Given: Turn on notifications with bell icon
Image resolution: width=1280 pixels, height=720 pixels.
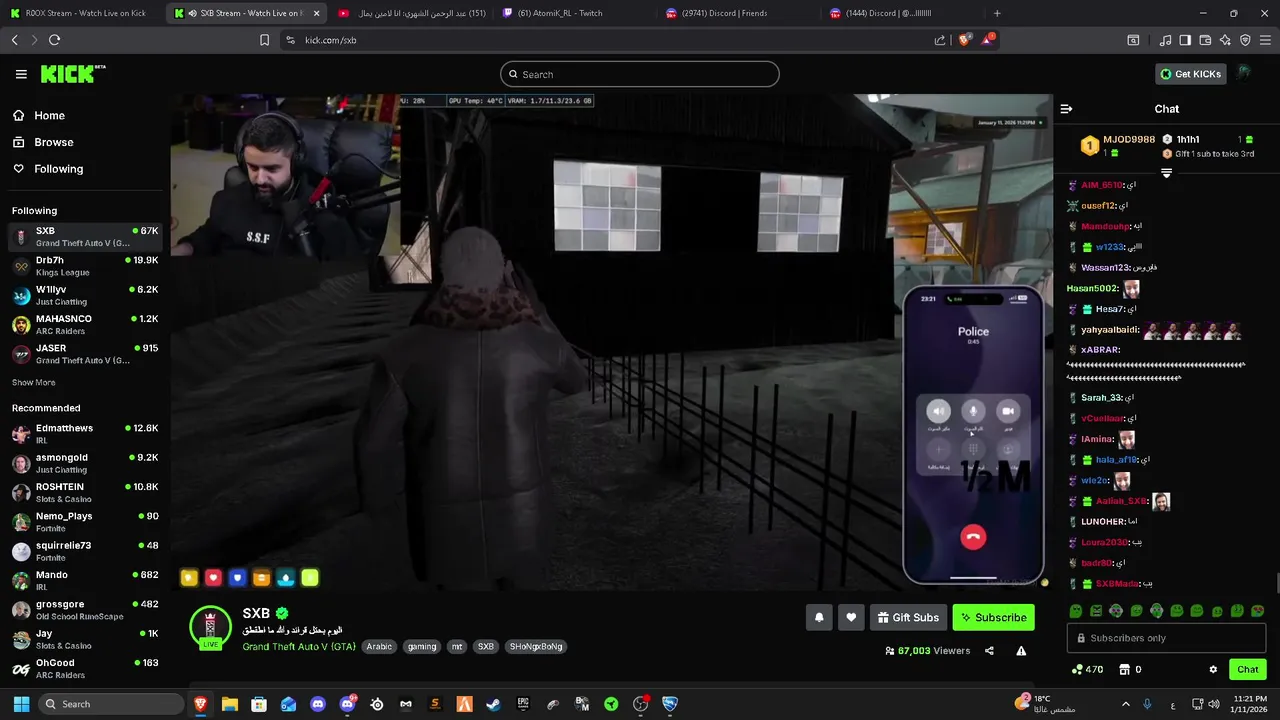Looking at the screenshot, I should pos(819,618).
